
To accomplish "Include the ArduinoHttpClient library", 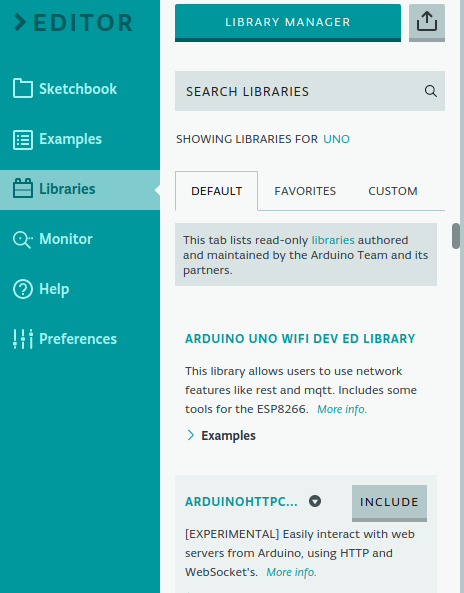I will (389, 503).
